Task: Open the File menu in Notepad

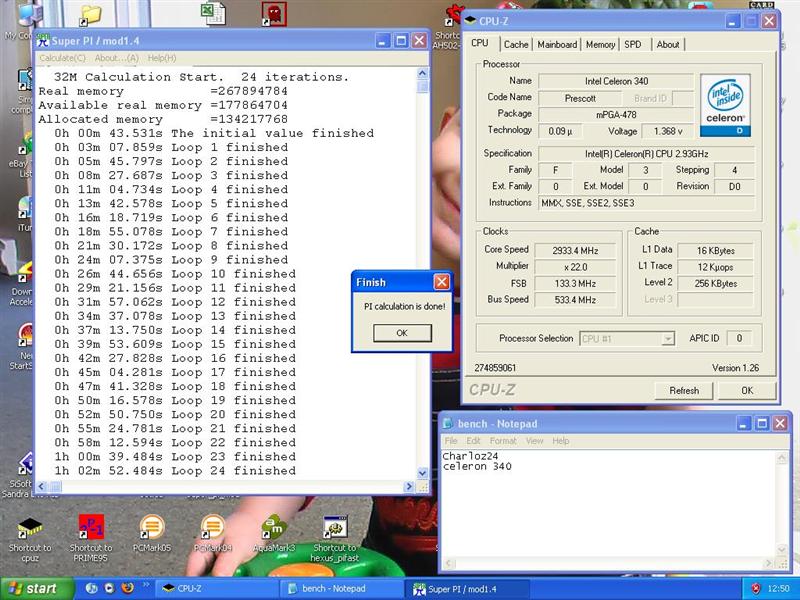Action: point(451,441)
